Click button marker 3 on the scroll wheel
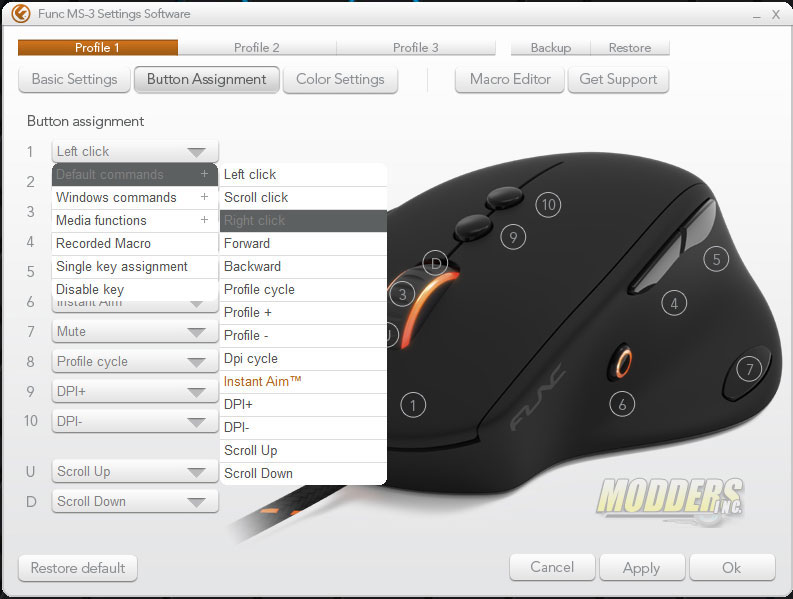The image size is (793, 599). click(x=402, y=294)
